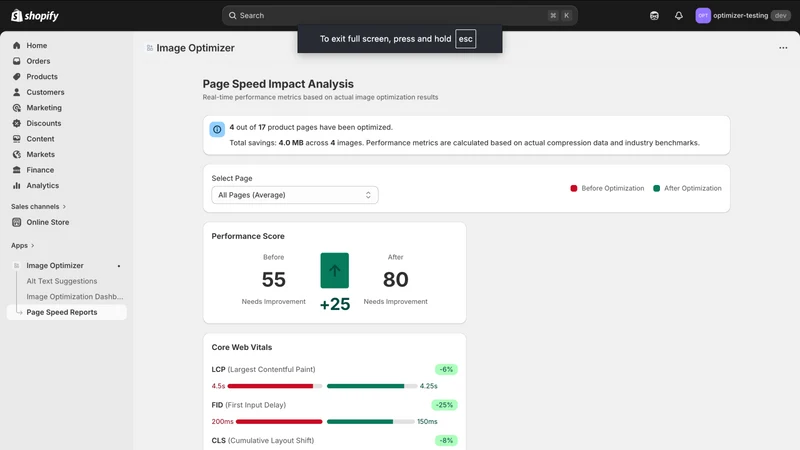800x450 pixels.
Task: Click the pin dot next to Image Optimizer
Action: tap(119, 266)
